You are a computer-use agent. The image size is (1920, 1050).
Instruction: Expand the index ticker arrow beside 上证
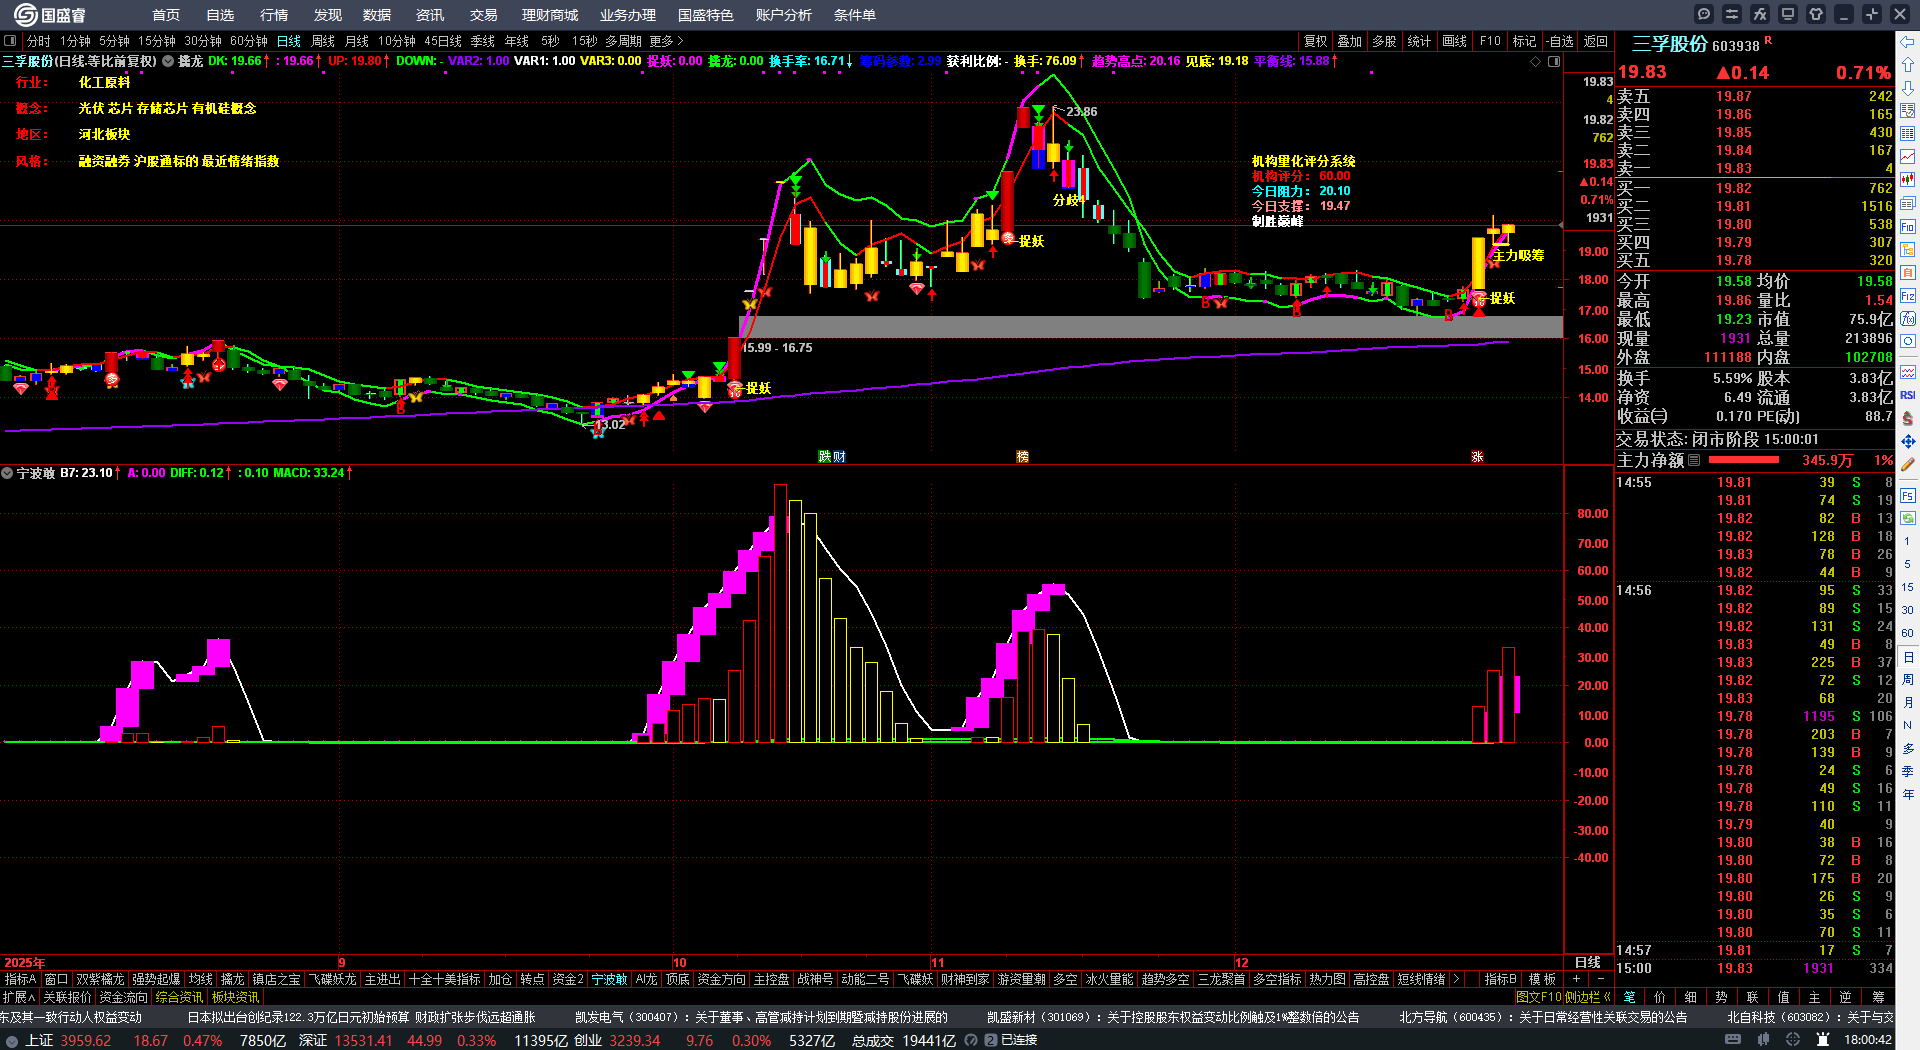[x=11, y=1040]
